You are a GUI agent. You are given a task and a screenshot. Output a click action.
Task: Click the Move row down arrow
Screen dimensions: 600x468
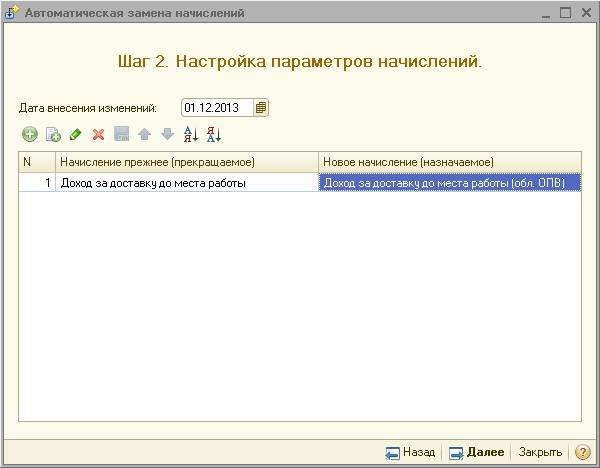click(x=167, y=134)
